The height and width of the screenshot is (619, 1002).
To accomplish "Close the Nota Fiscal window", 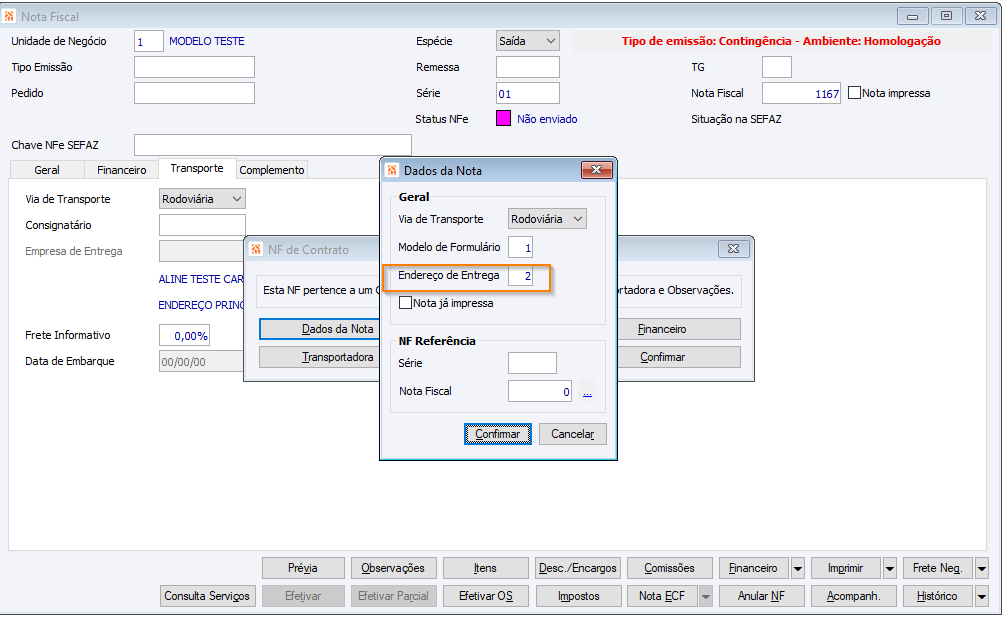I will coord(980,16).
